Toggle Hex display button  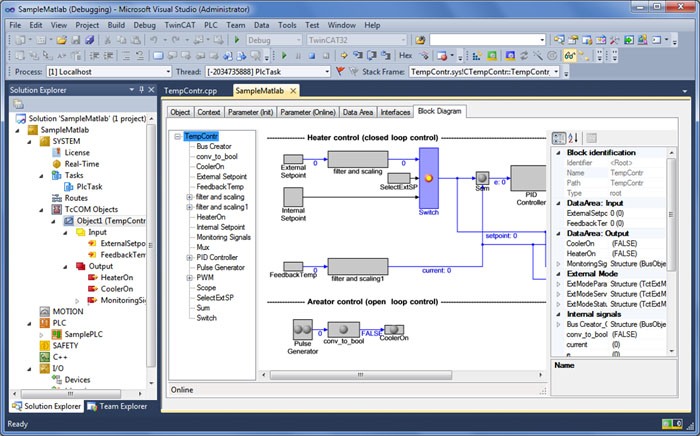(x=405, y=56)
